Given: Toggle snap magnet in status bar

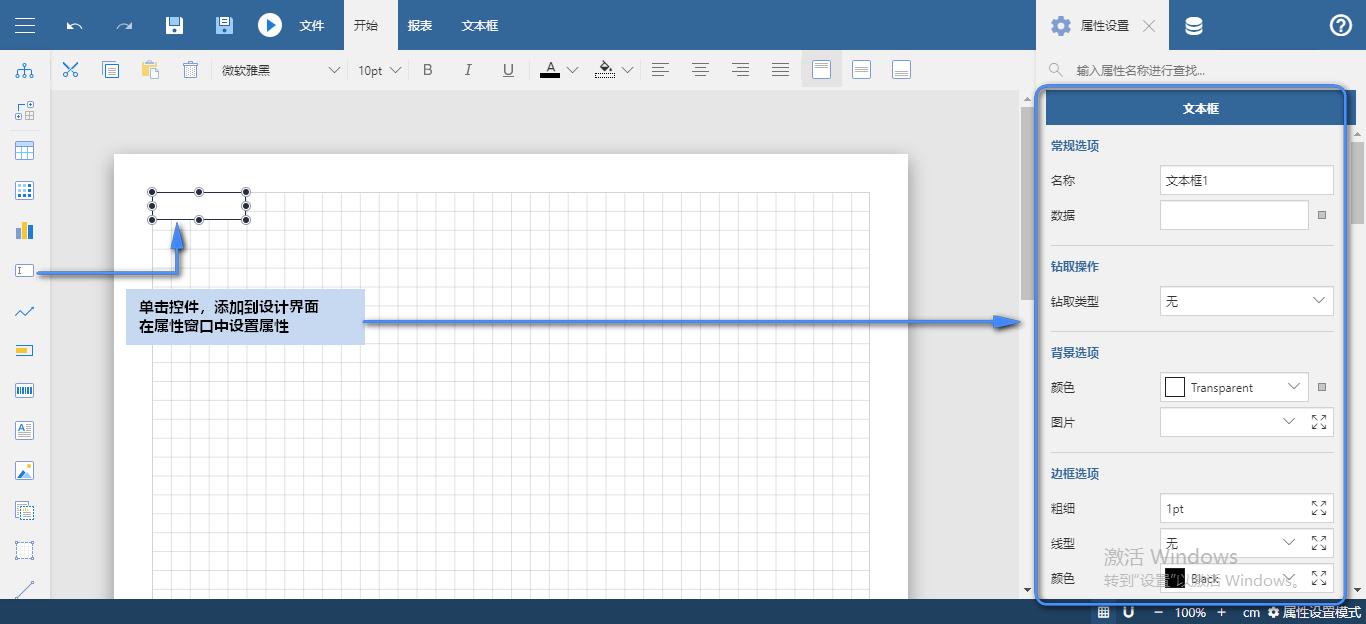Looking at the screenshot, I should tap(1128, 612).
